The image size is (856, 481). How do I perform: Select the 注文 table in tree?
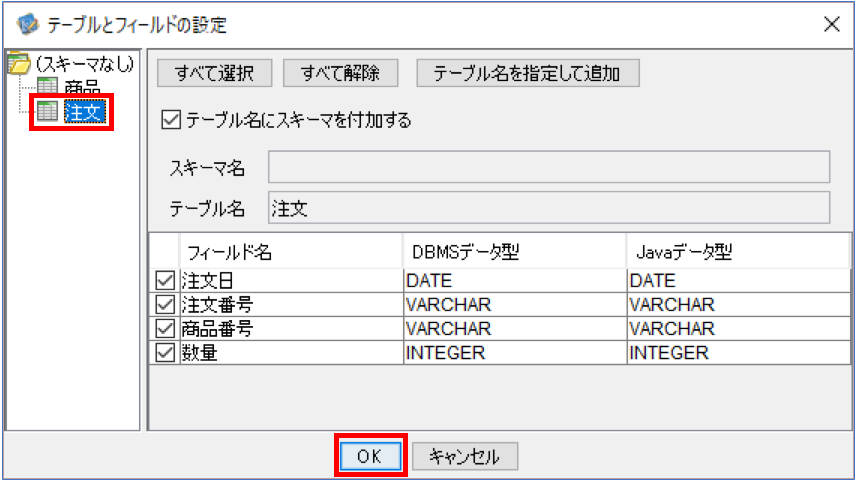[x=84, y=112]
